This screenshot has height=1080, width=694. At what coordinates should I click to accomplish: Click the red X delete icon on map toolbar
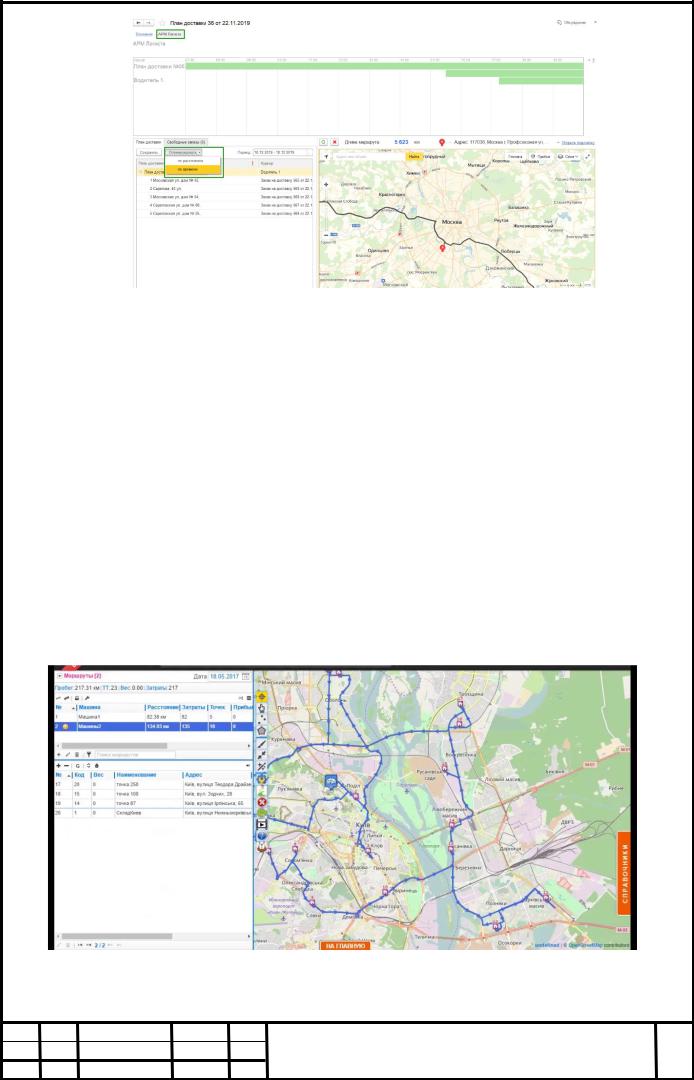click(262, 802)
